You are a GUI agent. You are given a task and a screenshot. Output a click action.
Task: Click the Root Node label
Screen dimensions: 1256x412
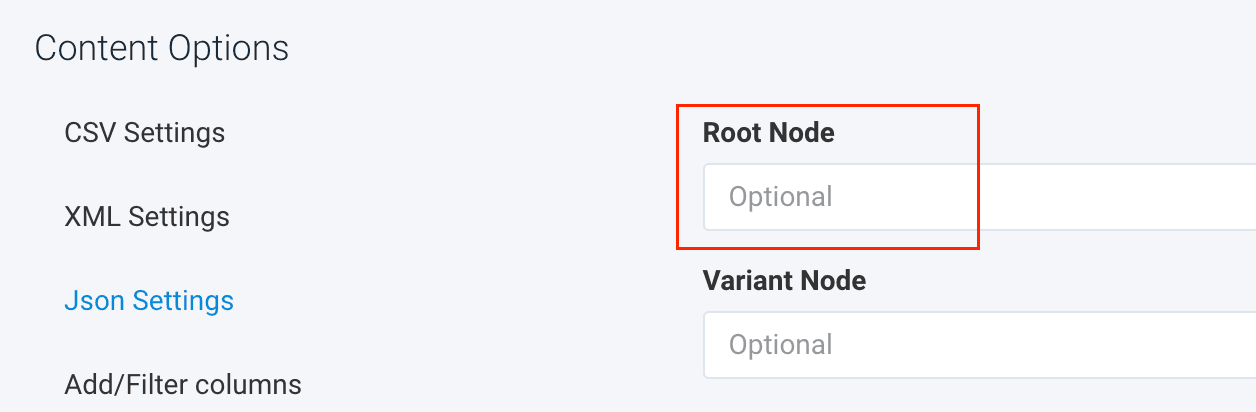(768, 132)
